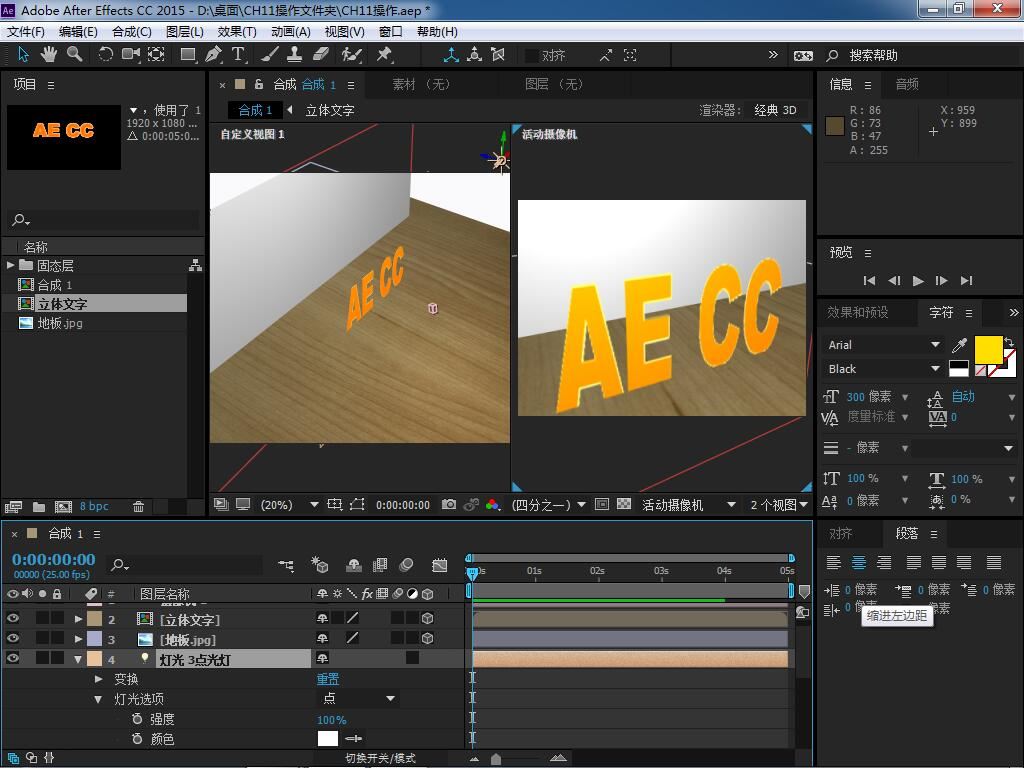
Task: Collapse the 灯光选项 group
Action: (x=99, y=699)
